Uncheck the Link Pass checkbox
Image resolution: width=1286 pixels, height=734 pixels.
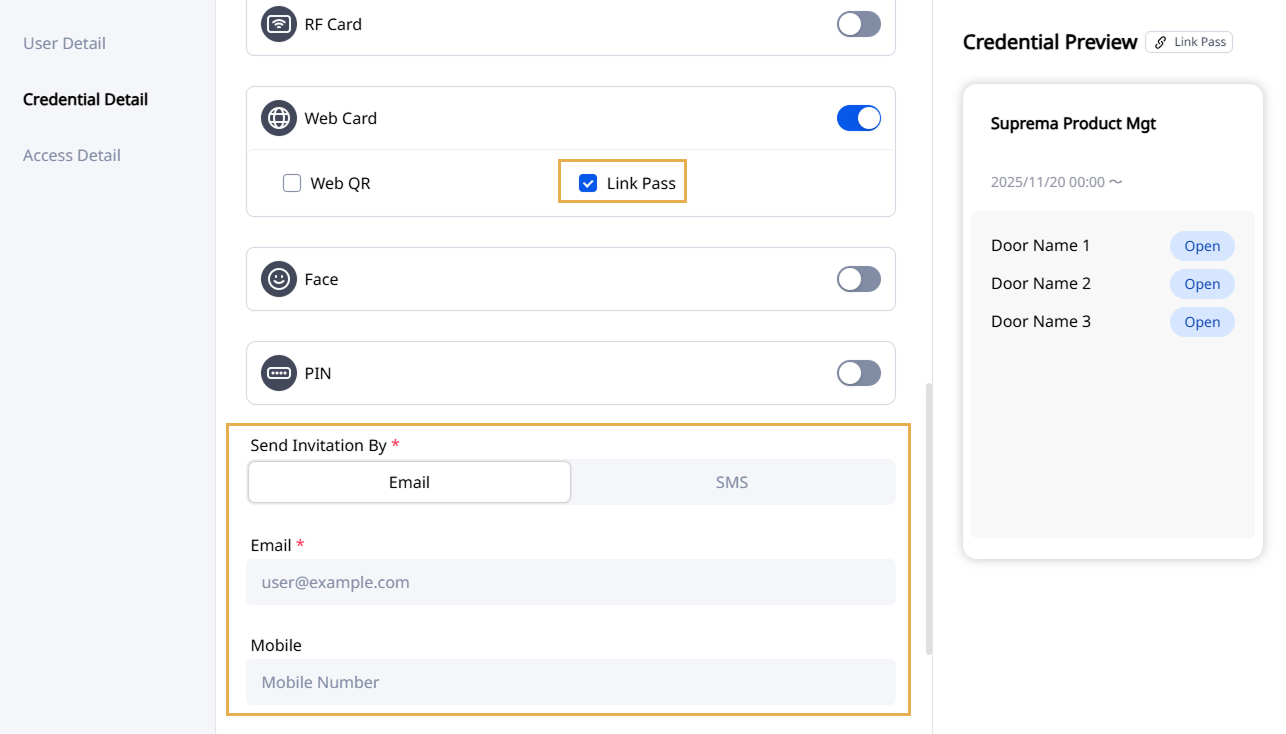[588, 183]
